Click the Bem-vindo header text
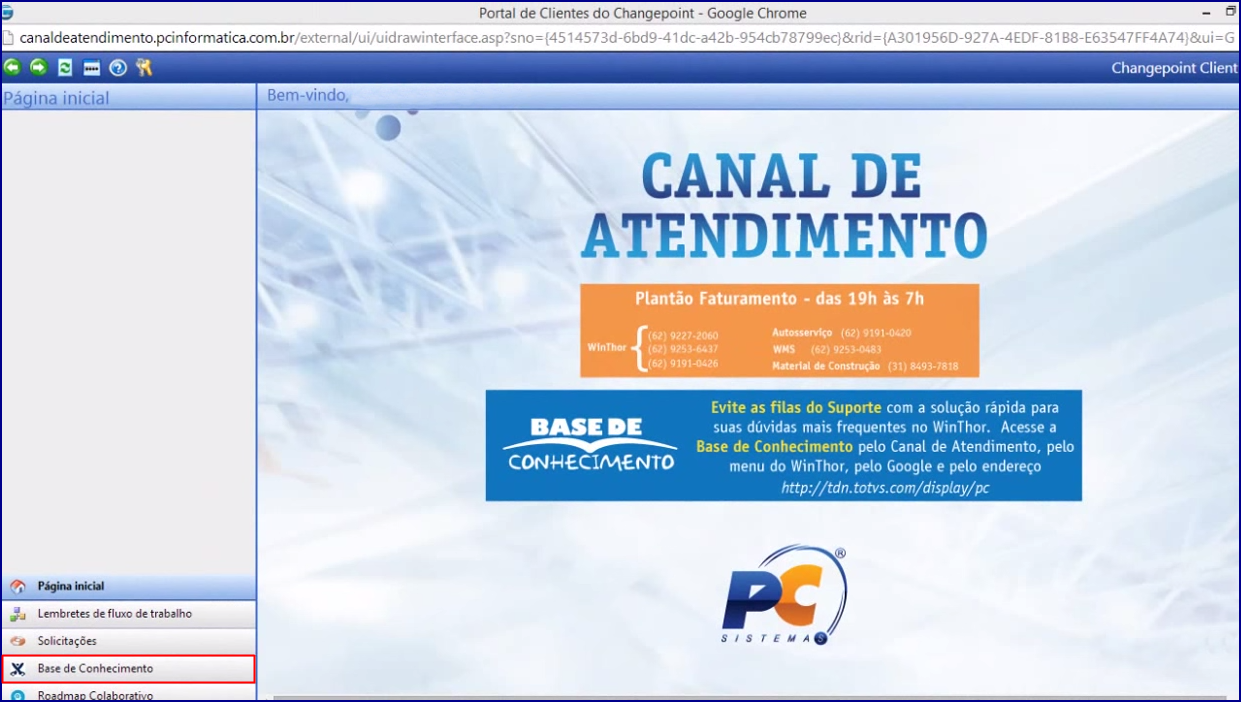 (x=308, y=95)
